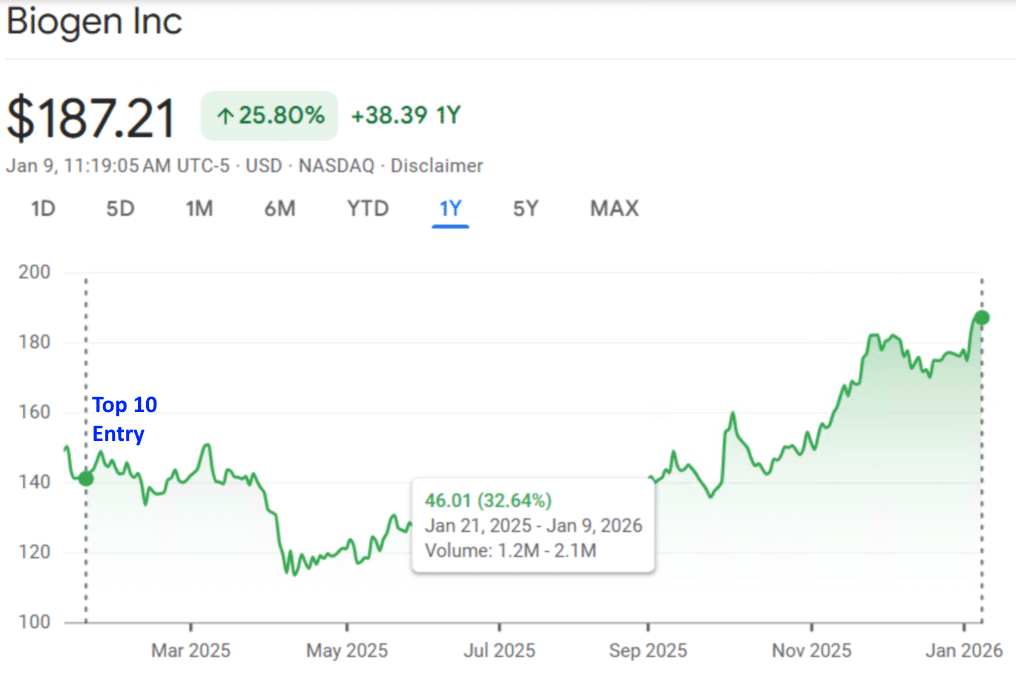Choose the 1M chart range
The height and width of the screenshot is (688, 1016).
[199, 209]
